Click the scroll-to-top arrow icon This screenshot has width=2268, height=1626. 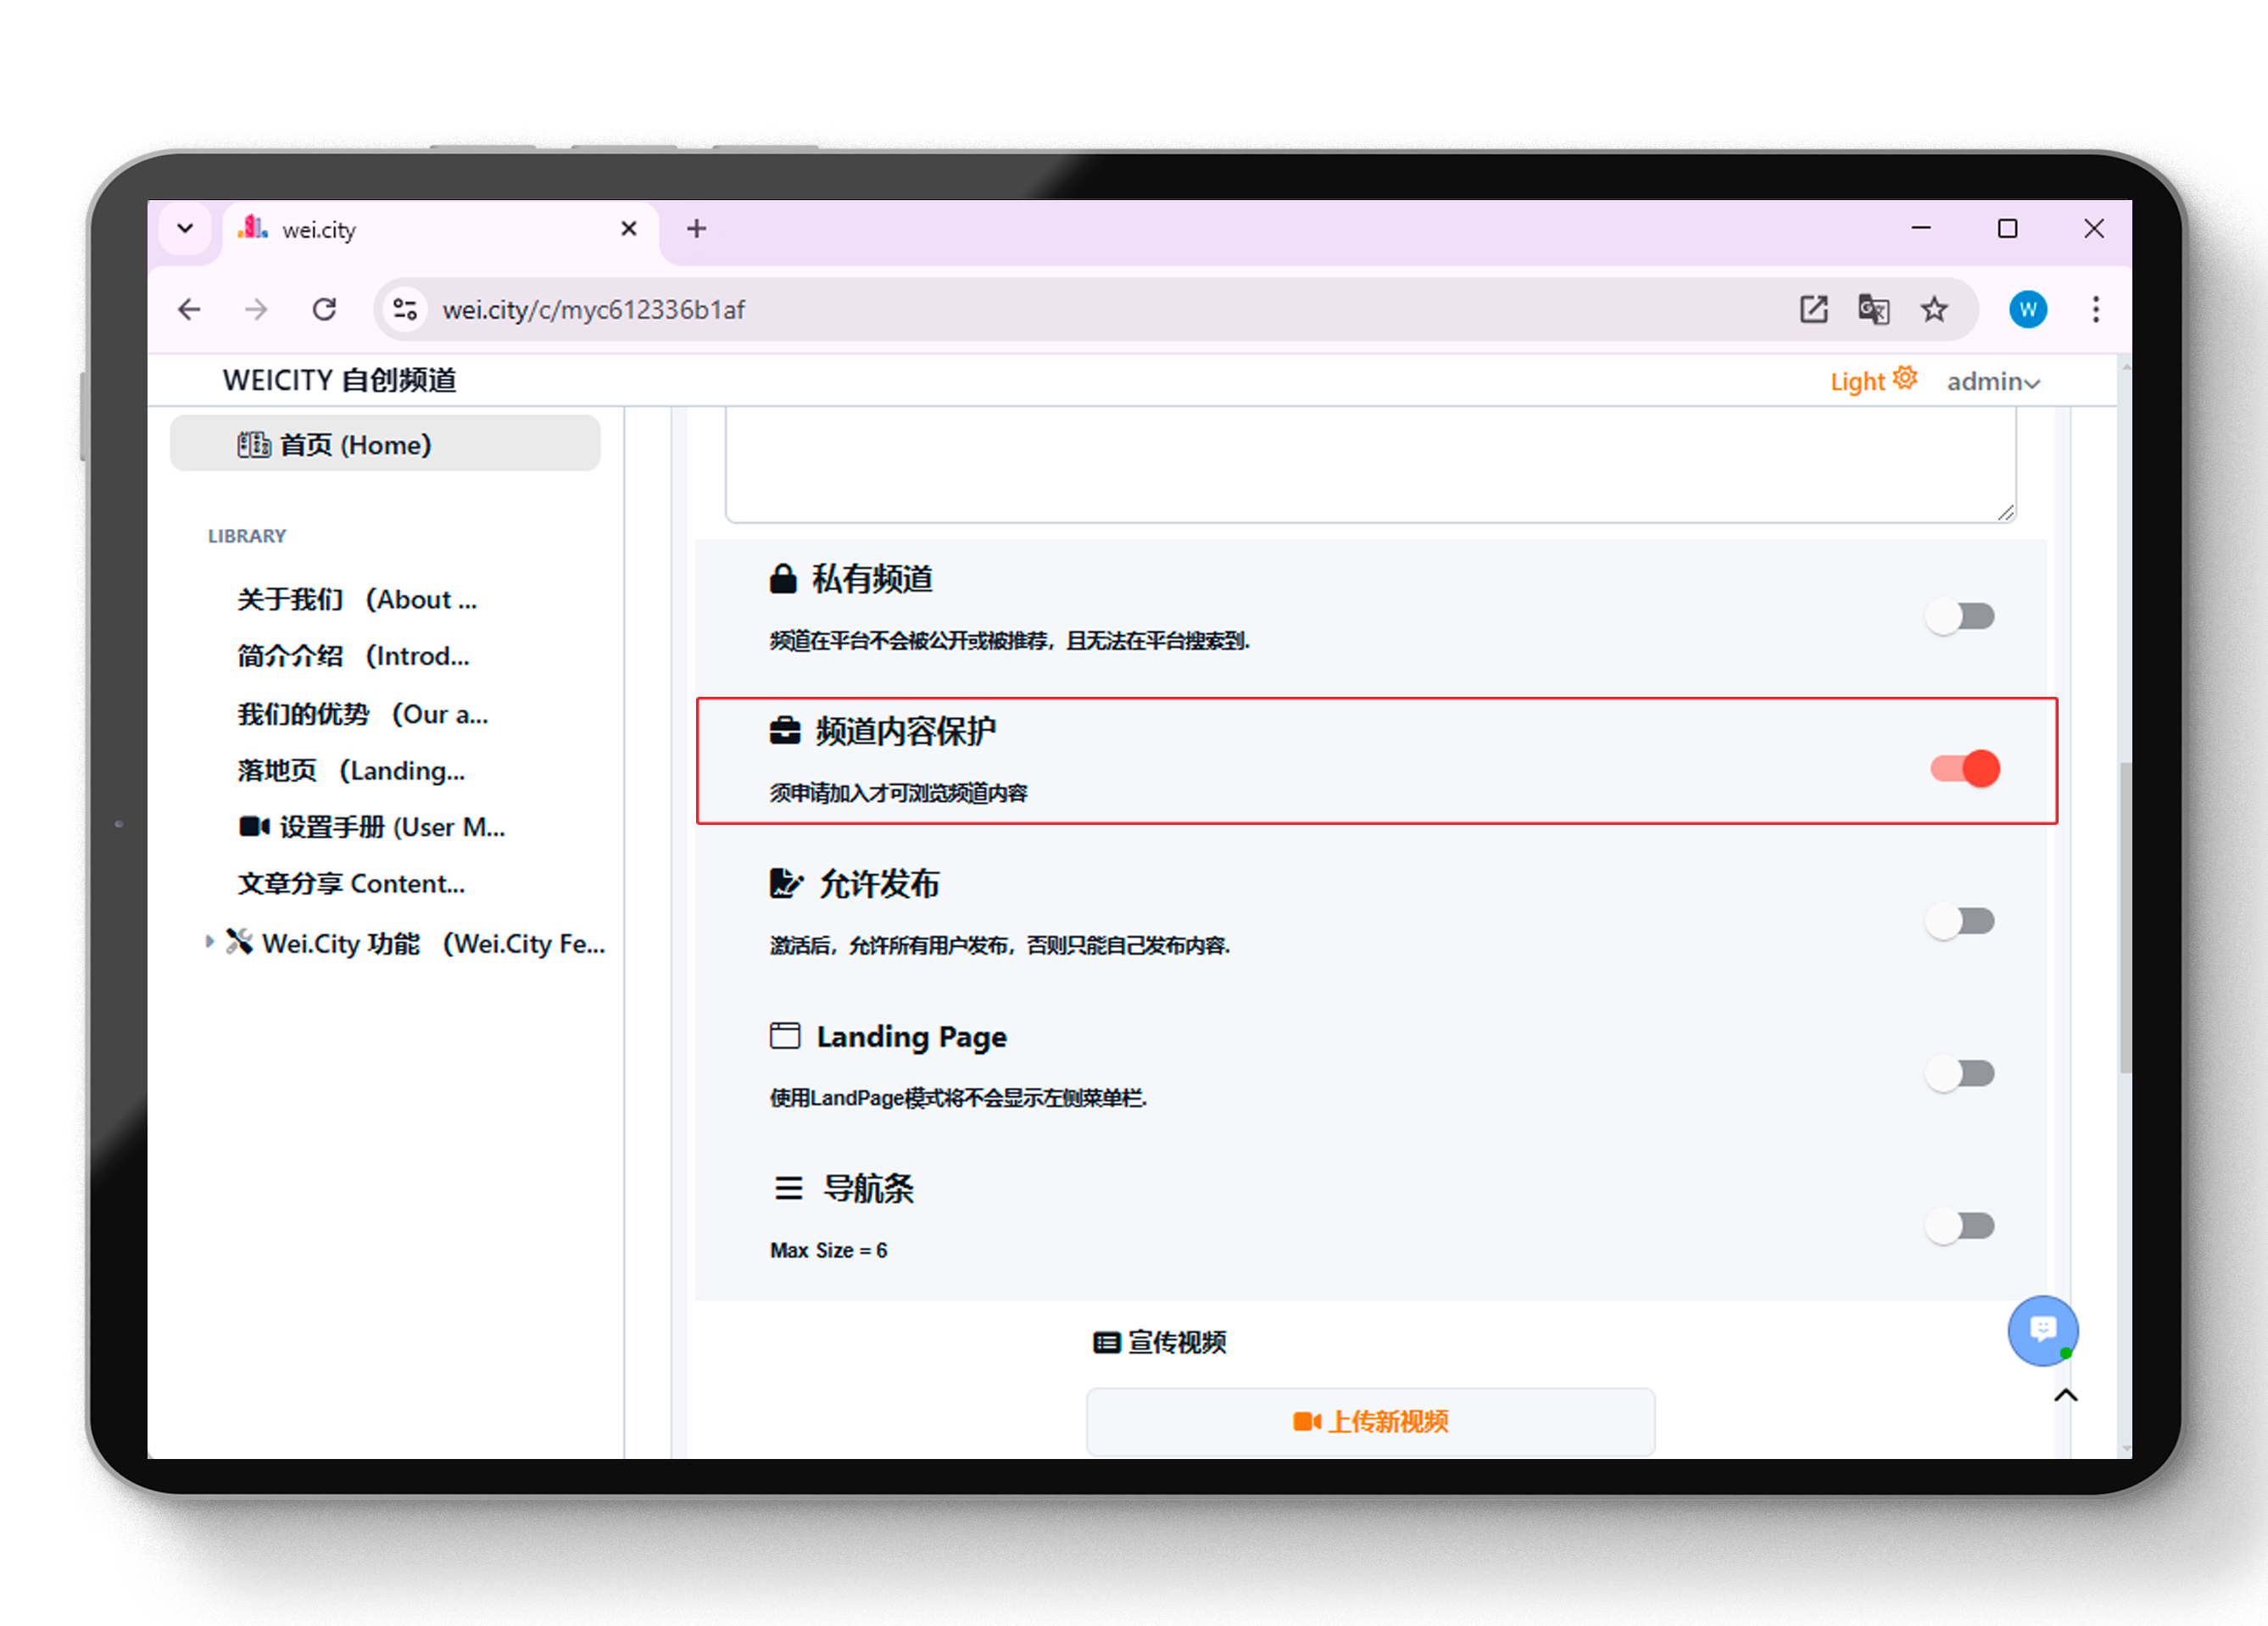tap(2065, 1395)
